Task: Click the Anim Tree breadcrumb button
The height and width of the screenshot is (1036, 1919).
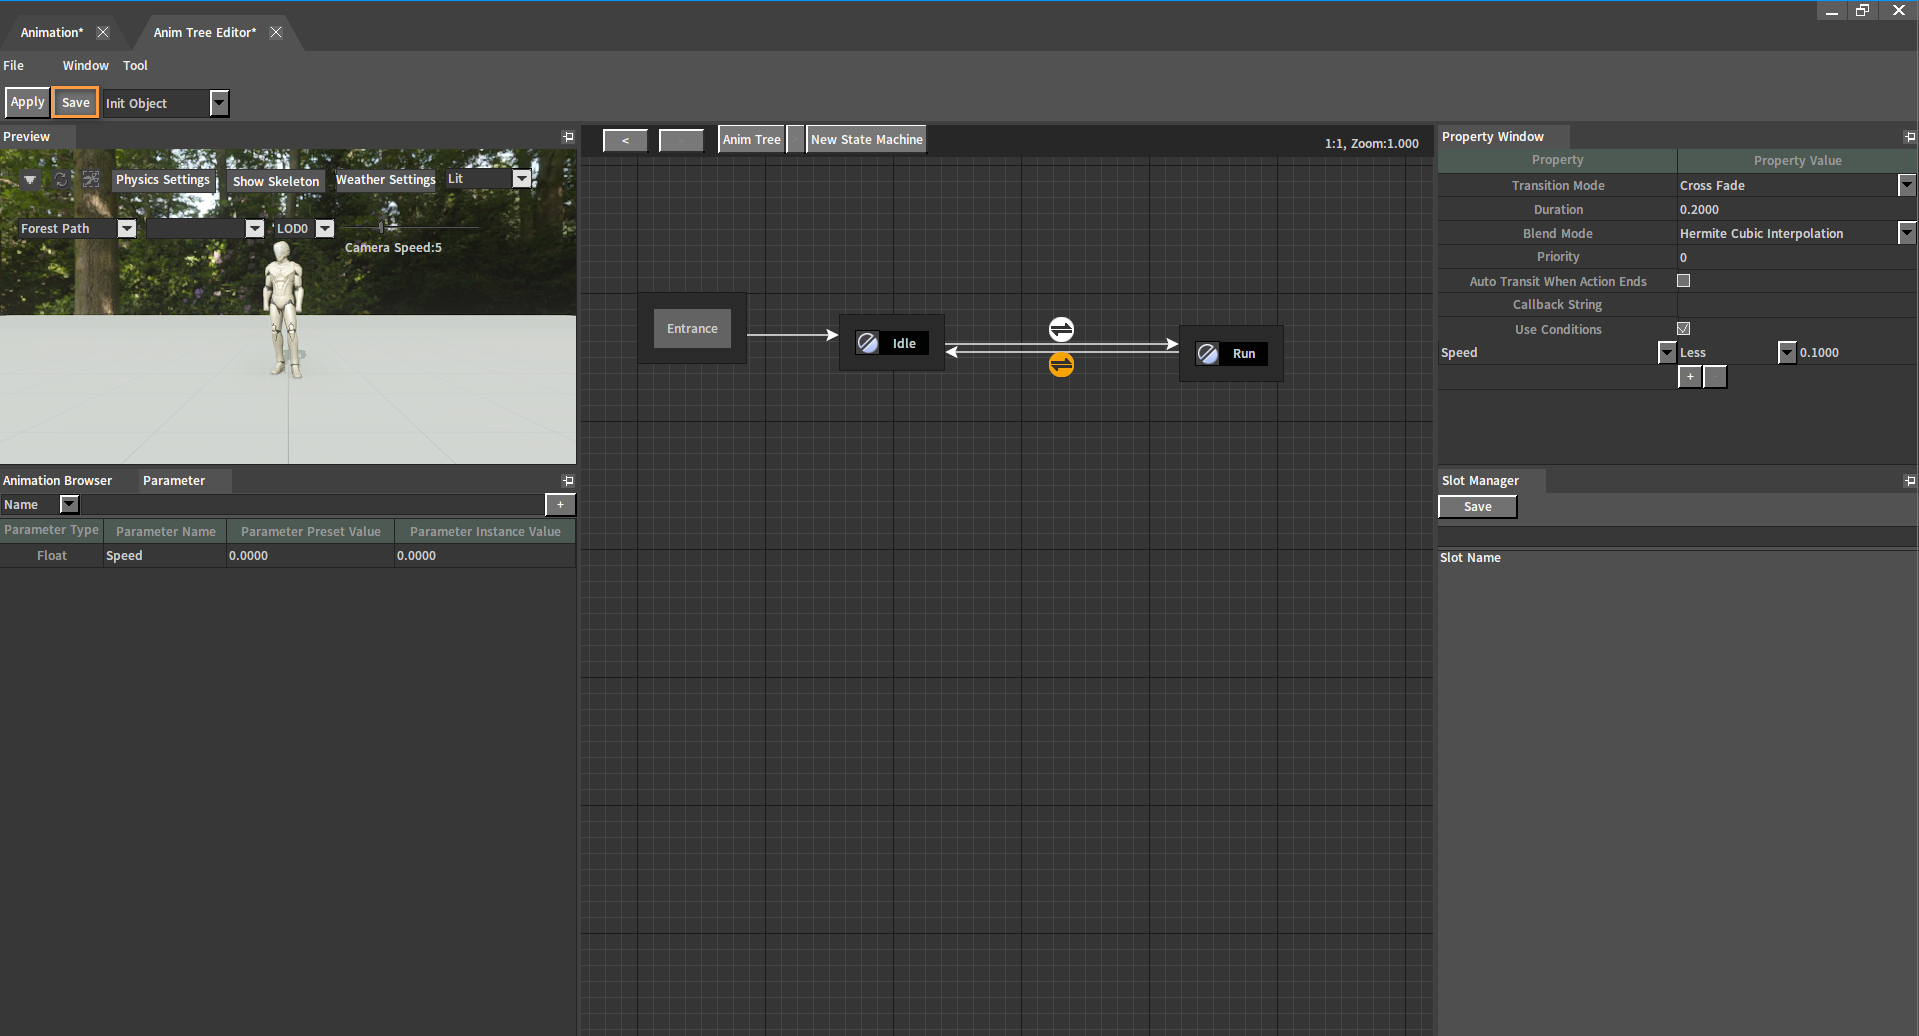Action: (752, 140)
